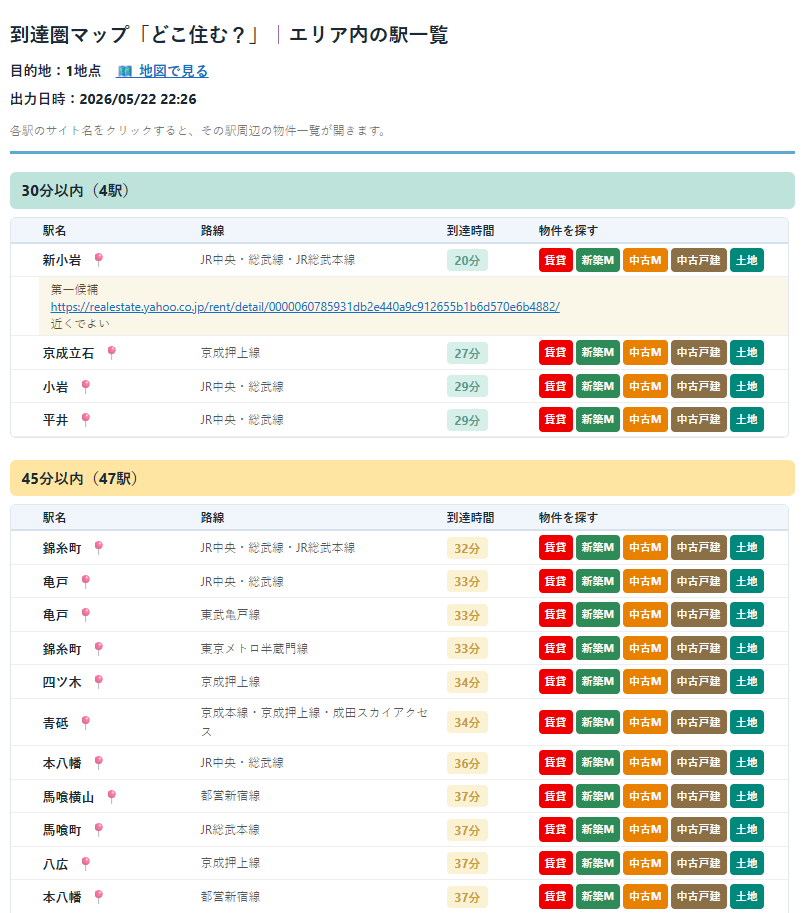The width and height of the screenshot is (803, 913).
Task: Click the pin for 本八幡 on 都営新宿線 row
Action: coord(99,896)
